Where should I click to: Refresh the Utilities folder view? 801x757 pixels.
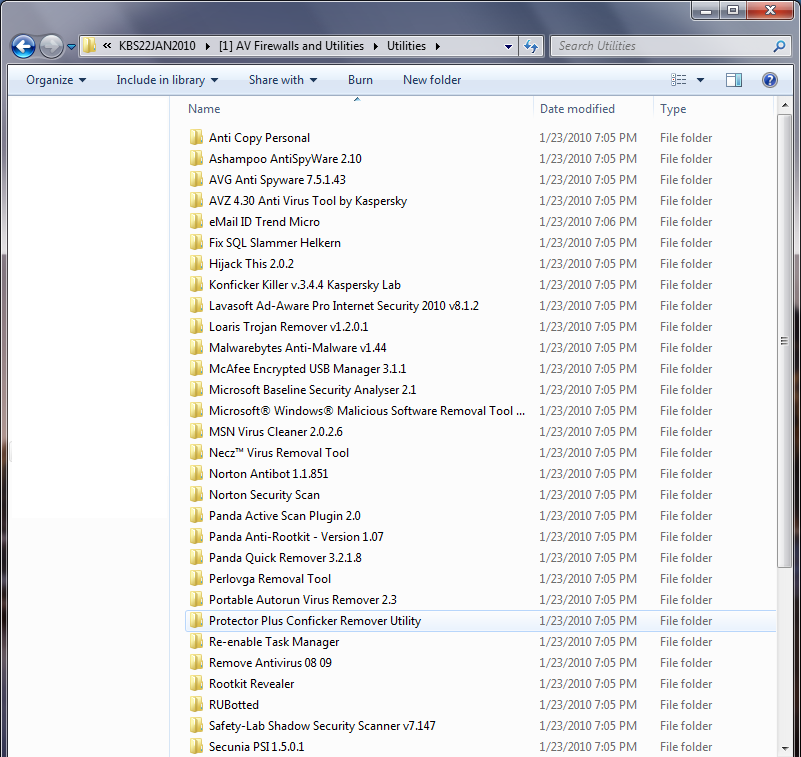click(531, 46)
